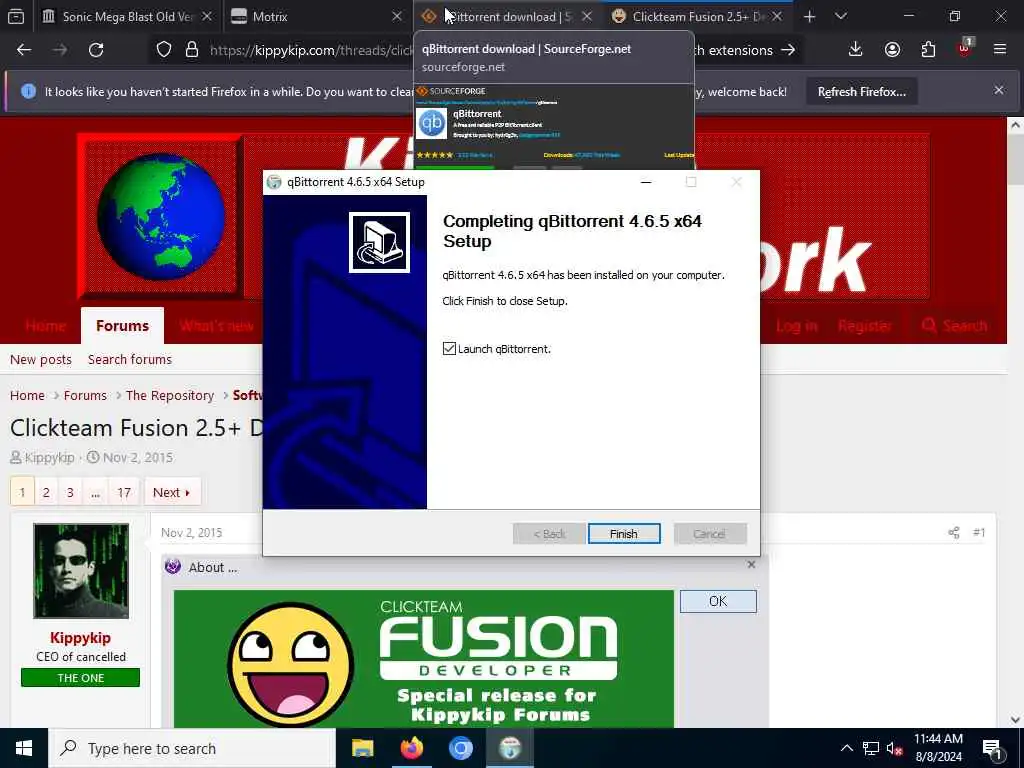Show hidden system tray icons

pos(846,748)
